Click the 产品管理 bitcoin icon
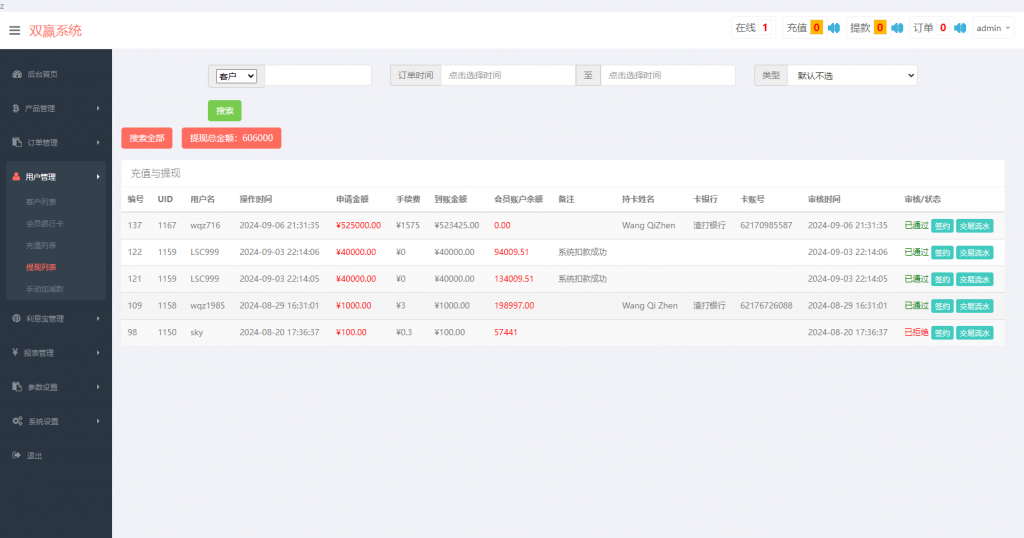1024x538 pixels. (x=17, y=108)
